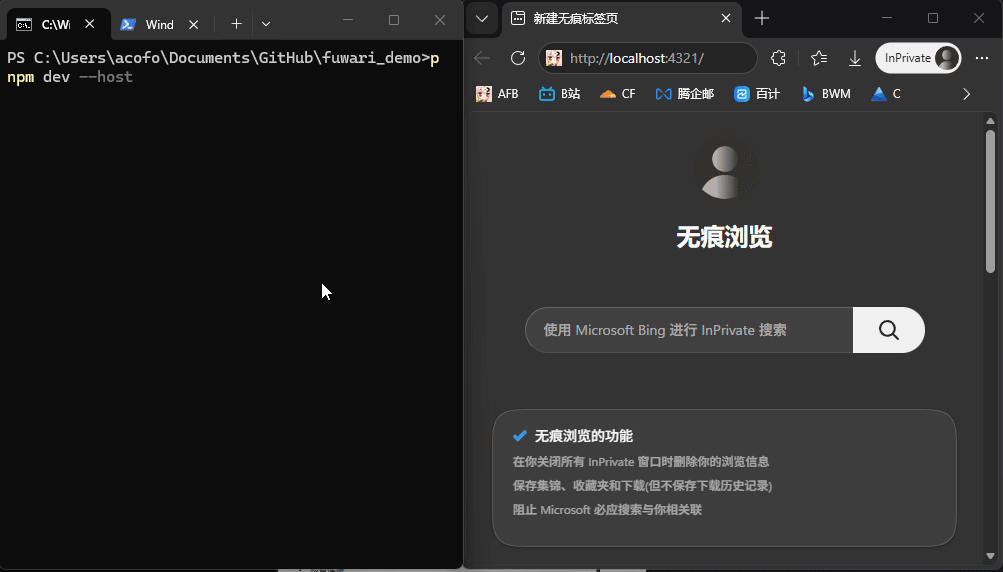
Task: Click the pnpm dev --host command line
Action: click(x=70, y=77)
